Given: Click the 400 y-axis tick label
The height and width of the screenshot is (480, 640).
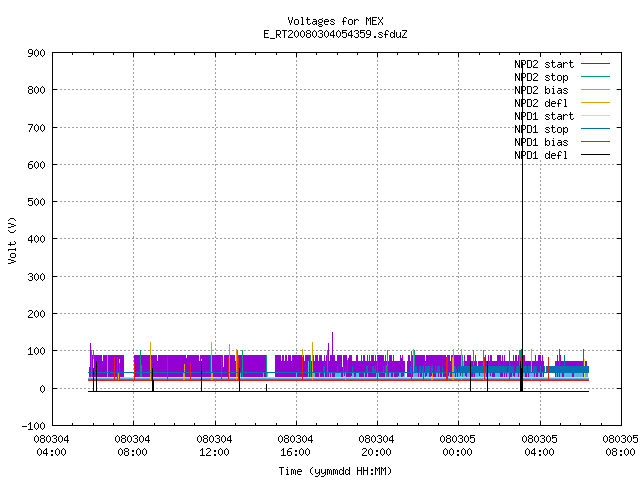Looking at the screenshot, I should coord(36,239).
